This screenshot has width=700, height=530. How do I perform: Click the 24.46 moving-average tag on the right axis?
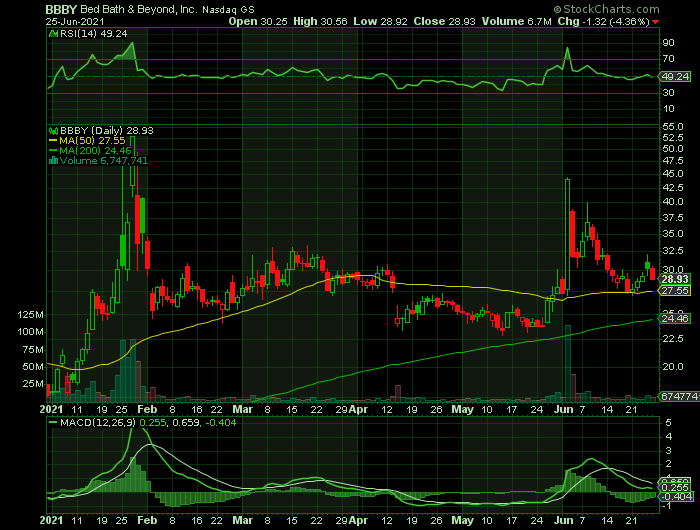(675, 318)
